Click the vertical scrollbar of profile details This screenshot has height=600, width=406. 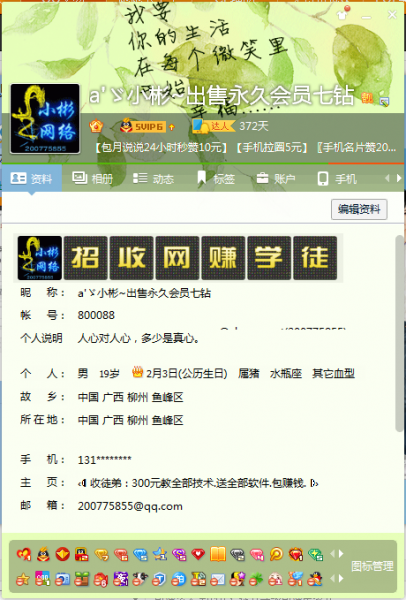click(399, 333)
